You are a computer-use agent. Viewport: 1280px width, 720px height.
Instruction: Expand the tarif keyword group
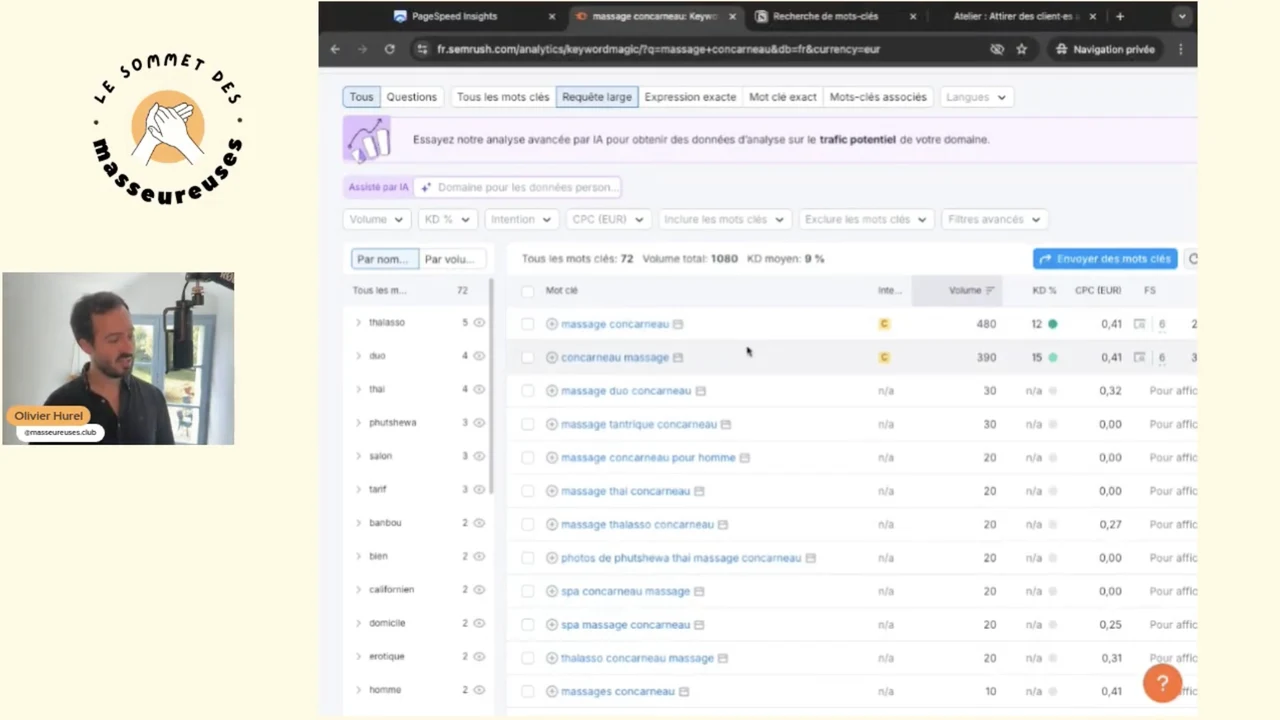coord(358,490)
